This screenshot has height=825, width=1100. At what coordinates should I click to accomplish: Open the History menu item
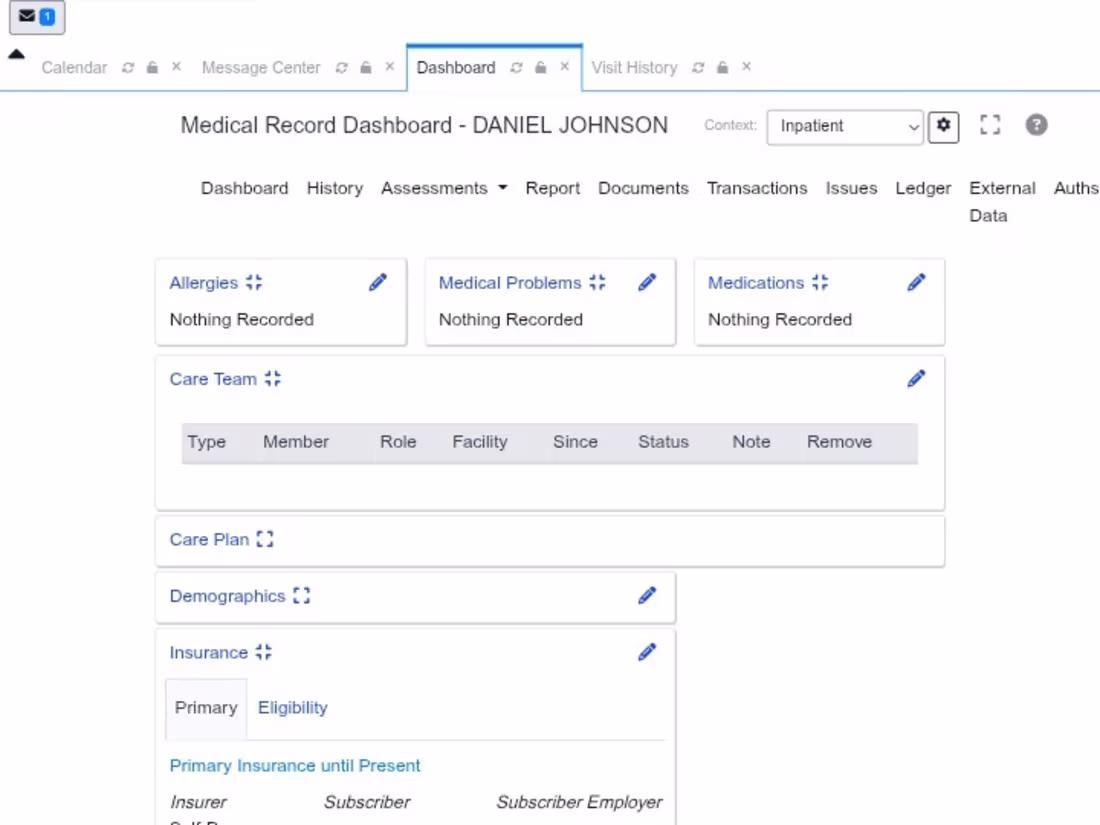[335, 188]
